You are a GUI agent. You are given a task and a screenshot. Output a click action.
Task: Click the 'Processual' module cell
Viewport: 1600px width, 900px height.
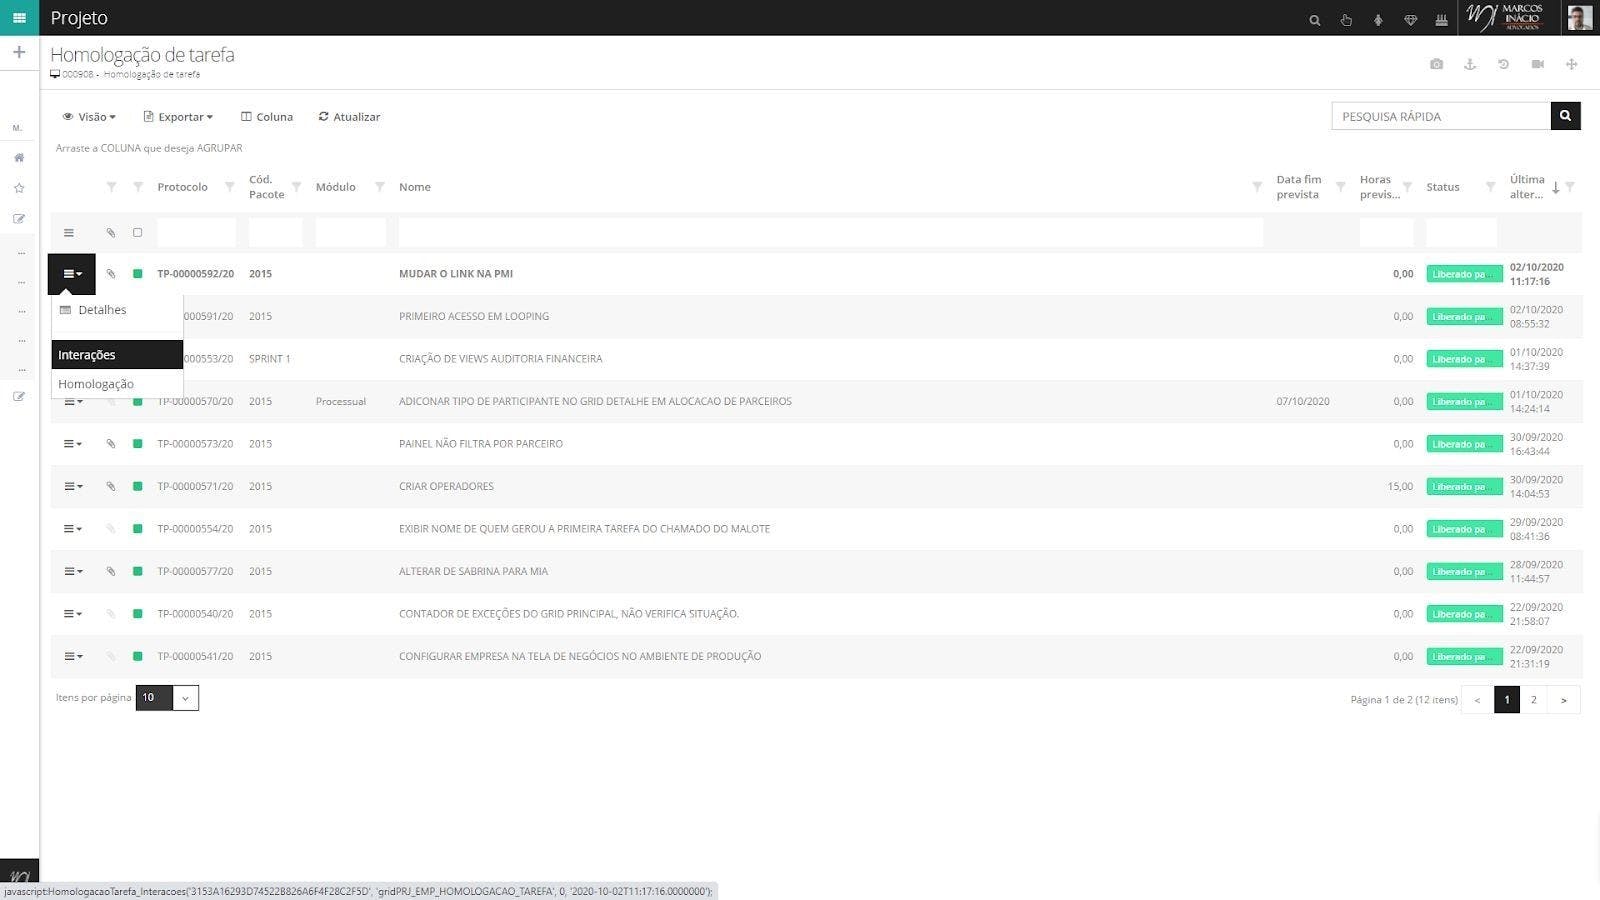tap(341, 402)
